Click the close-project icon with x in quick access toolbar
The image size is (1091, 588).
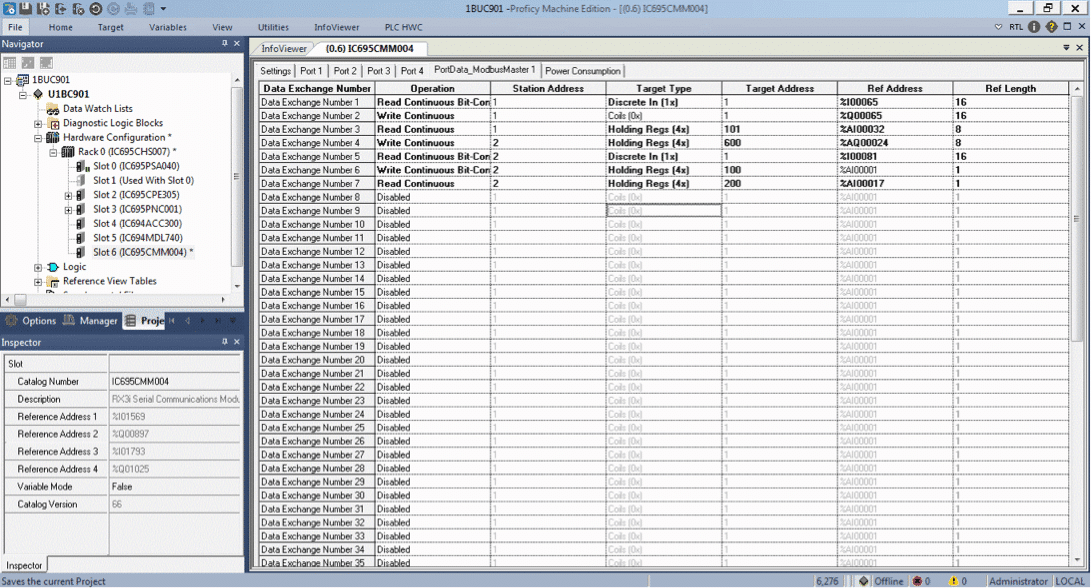tap(78, 8)
